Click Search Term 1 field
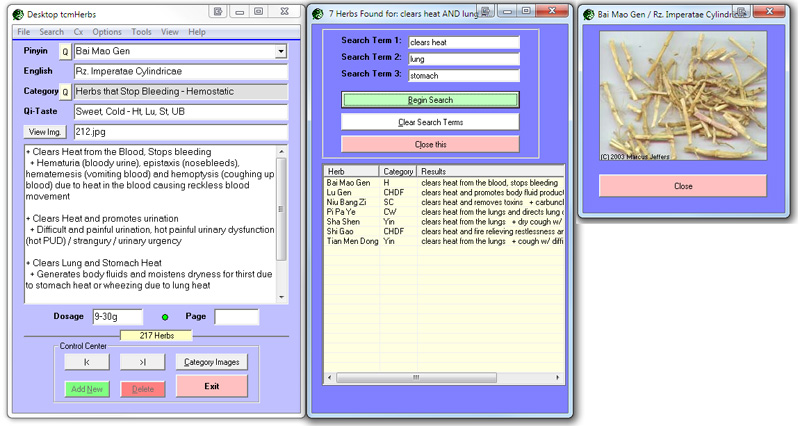The height and width of the screenshot is (426, 800). pos(464,42)
